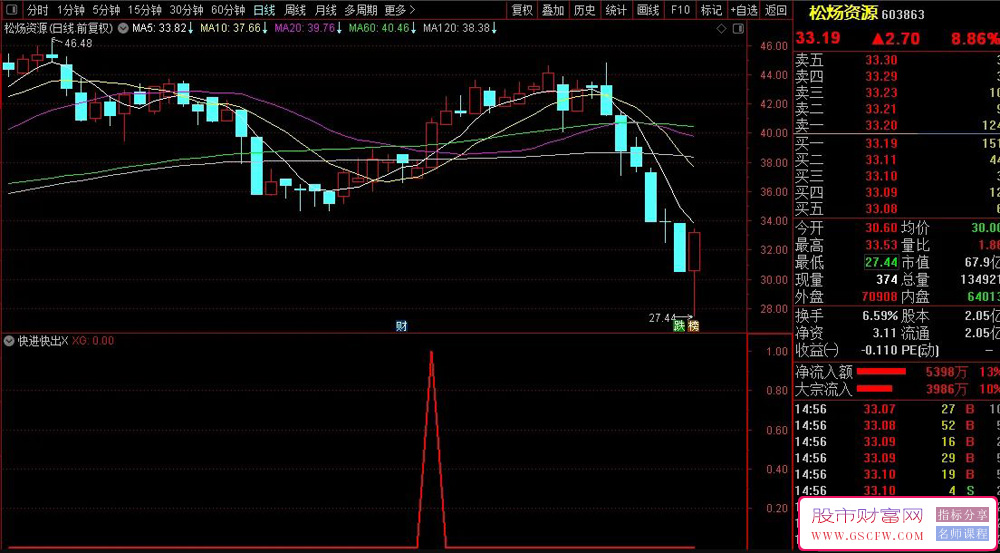Switch to 15分钟 period
The height and width of the screenshot is (553, 1000).
tap(144, 10)
